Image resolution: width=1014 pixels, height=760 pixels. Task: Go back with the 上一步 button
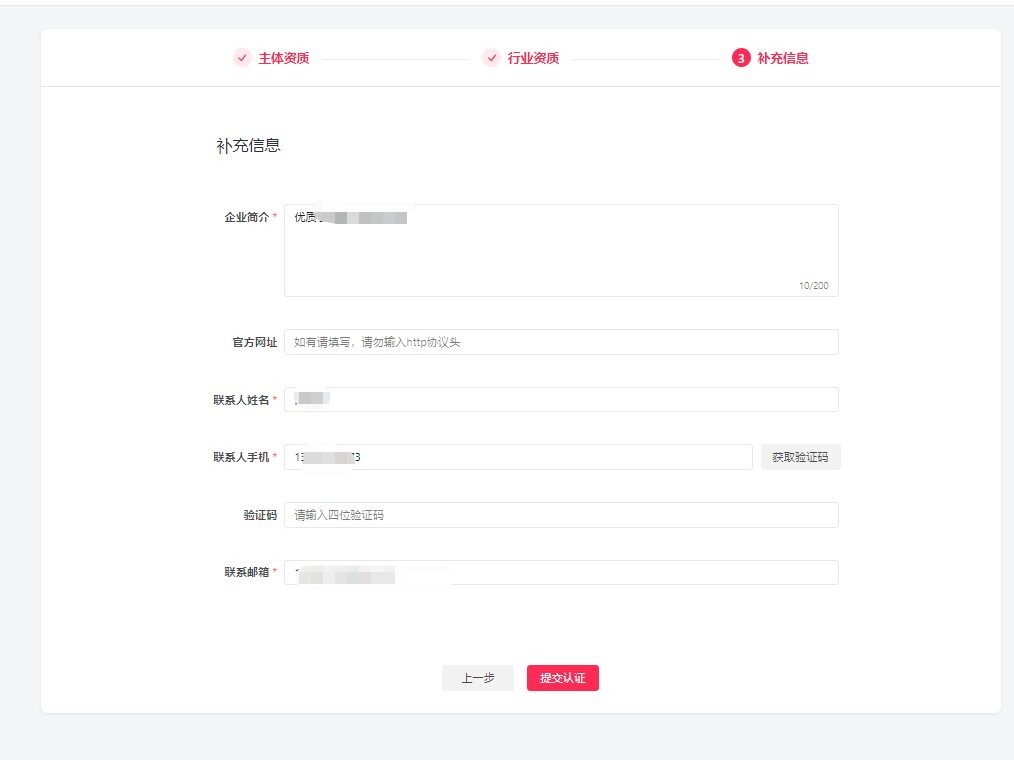(478, 678)
